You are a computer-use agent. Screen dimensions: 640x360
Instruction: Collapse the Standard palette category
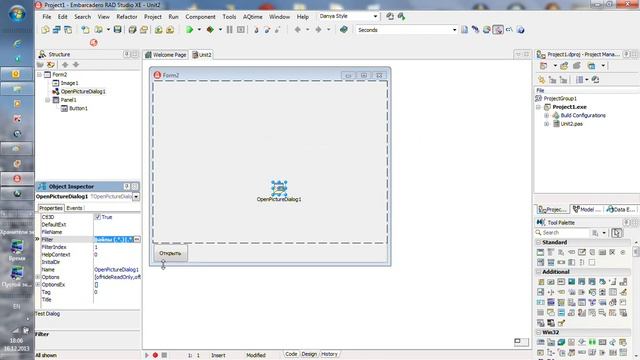click(538, 242)
